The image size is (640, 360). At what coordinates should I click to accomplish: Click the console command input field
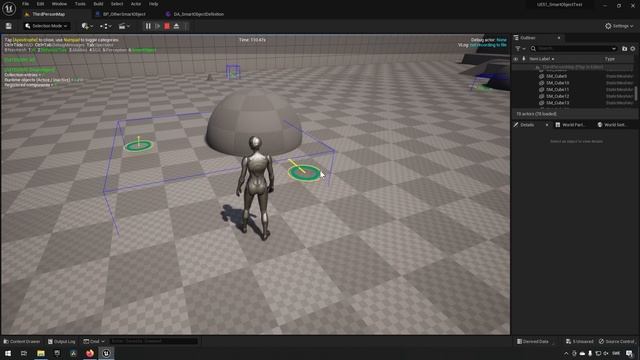tap(153, 342)
